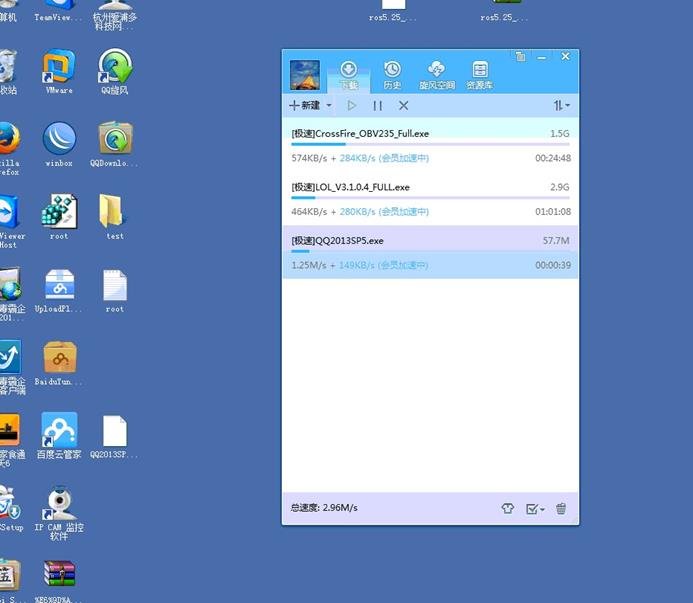Open the 历史 history tab
This screenshot has width=693, height=603.
(392, 75)
